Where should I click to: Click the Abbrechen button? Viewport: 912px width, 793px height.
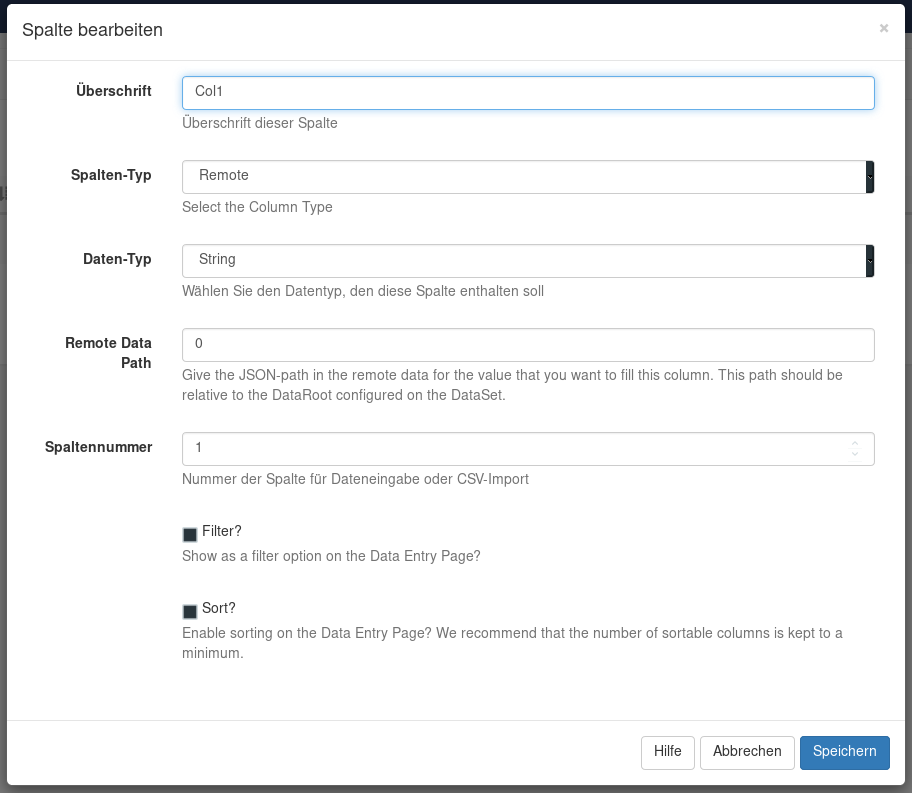tap(747, 752)
